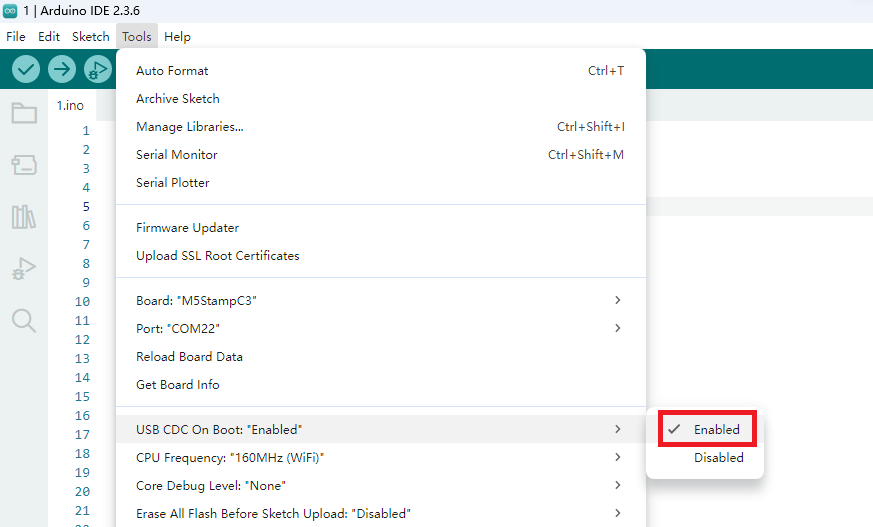Choose Auto Format from the Tools menu
873x527 pixels.
tap(381, 71)
